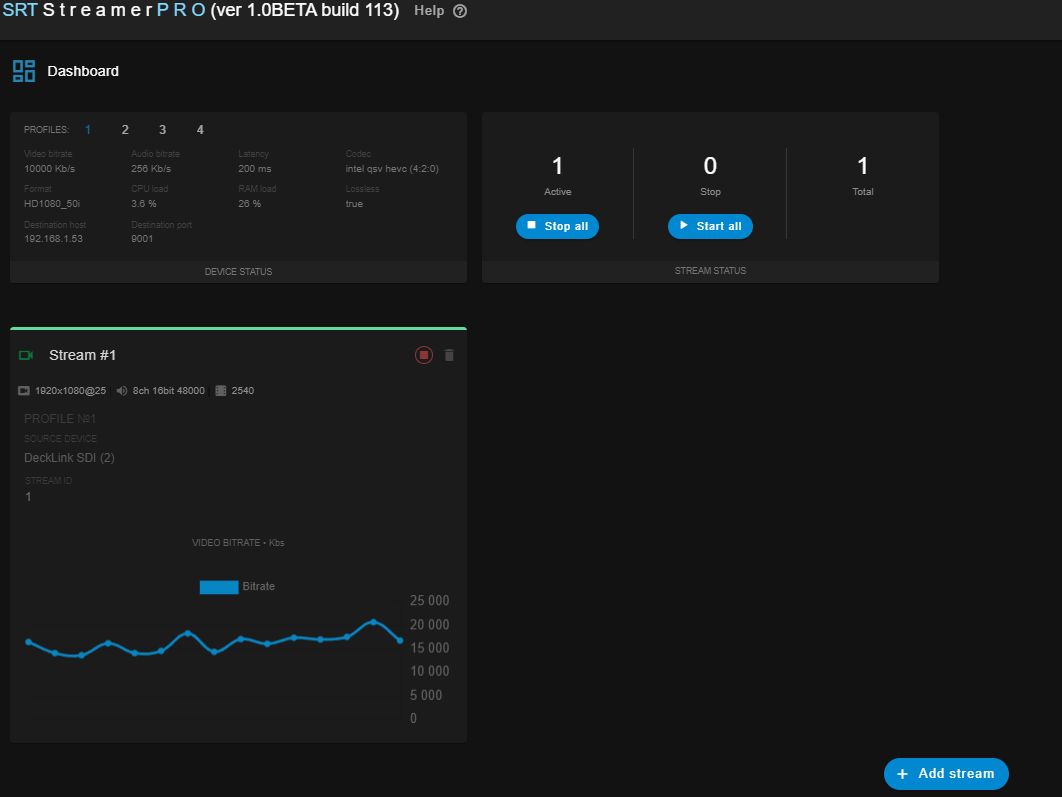Click the Dashboard grid icon
This screenshot has height=797, width=1062.
(x=24, y=71)
